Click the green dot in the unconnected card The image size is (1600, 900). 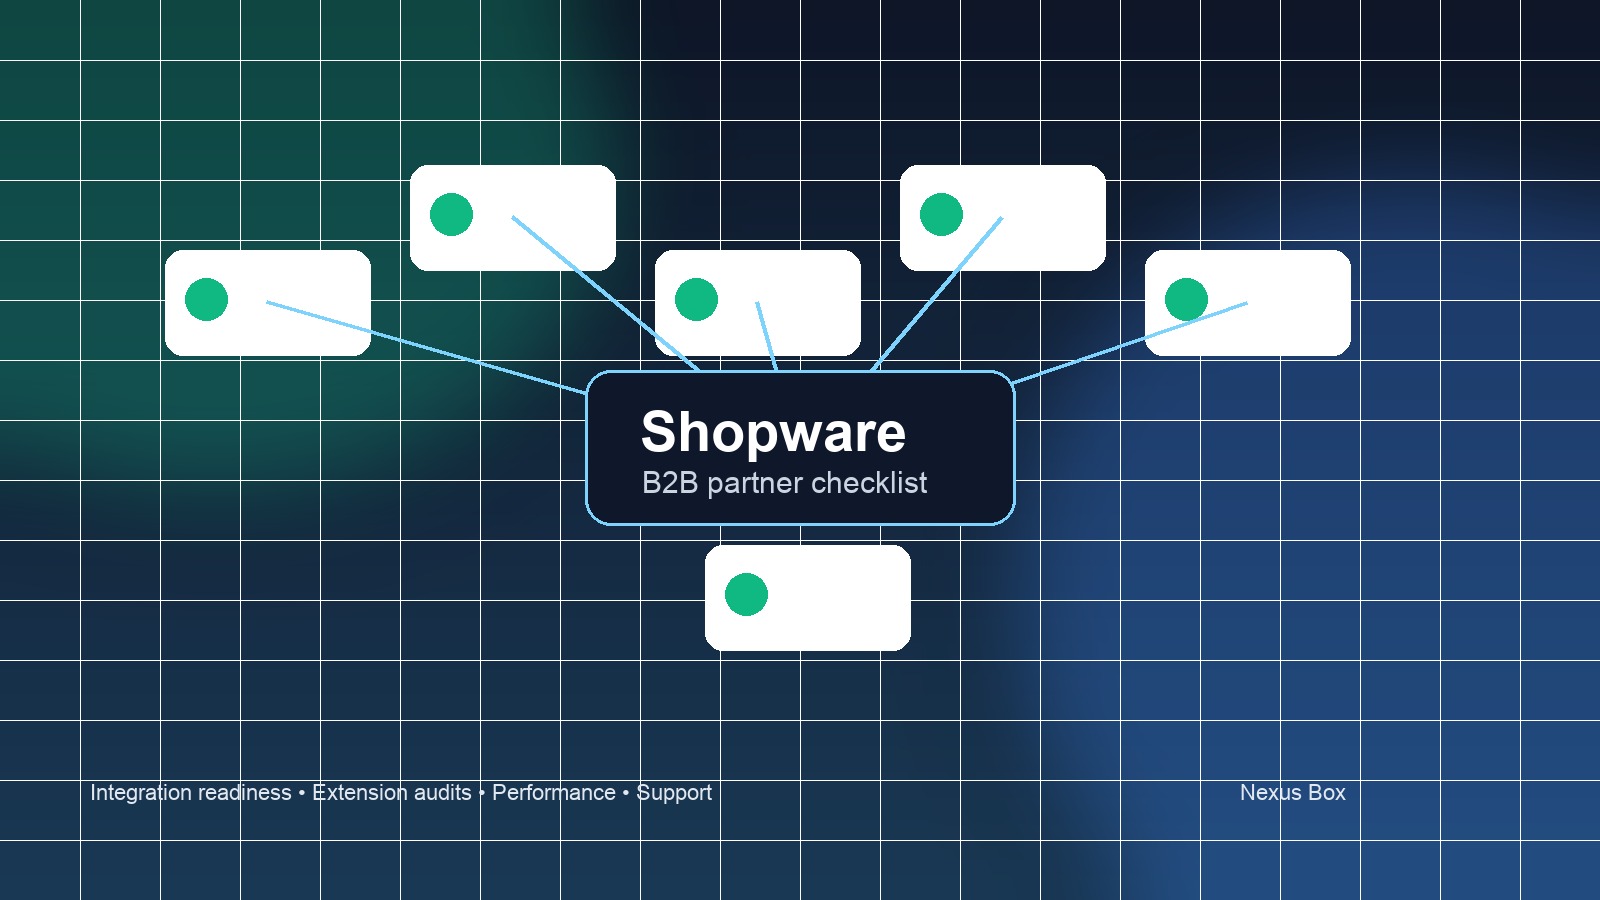pyautogui.click(x=746, y=594)
